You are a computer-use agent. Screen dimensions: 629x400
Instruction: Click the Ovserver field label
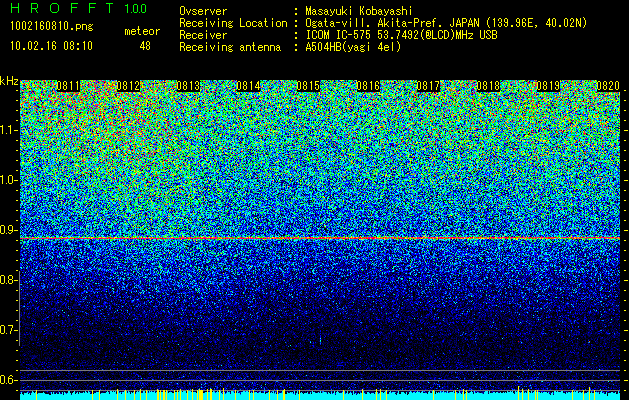tap(203, 11)
